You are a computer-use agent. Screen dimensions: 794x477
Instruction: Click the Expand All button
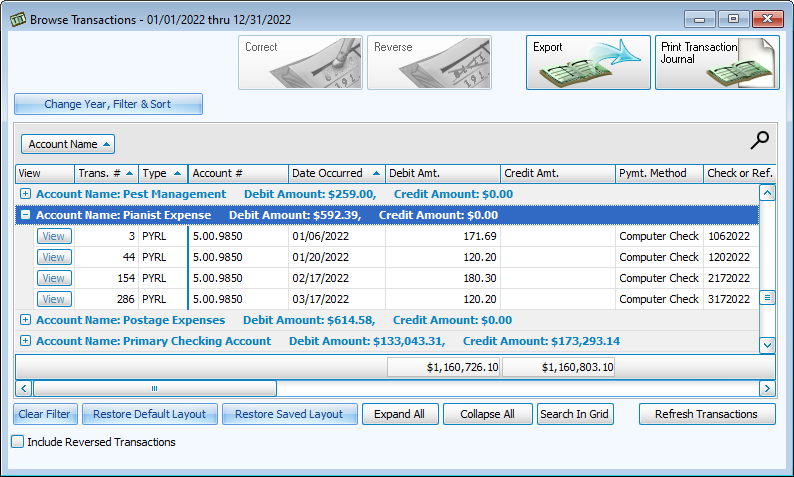coord(399,414)
